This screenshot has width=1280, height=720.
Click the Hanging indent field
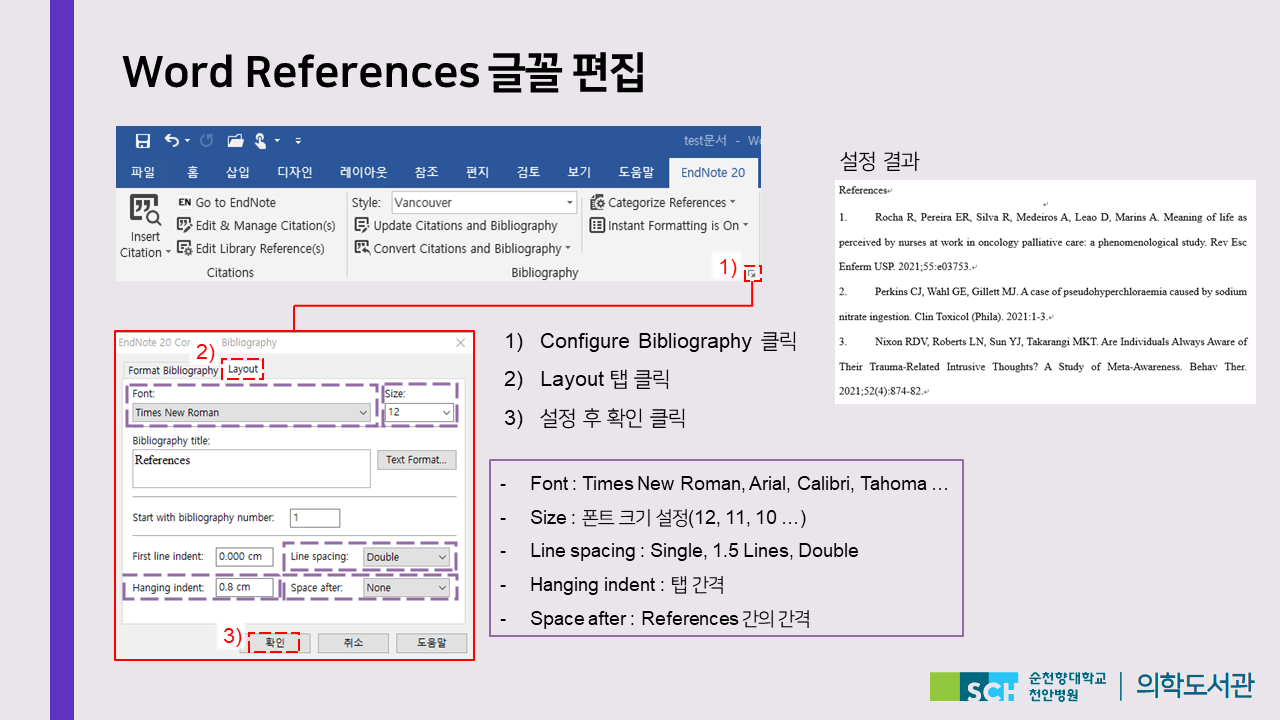[x=245, y=587]
